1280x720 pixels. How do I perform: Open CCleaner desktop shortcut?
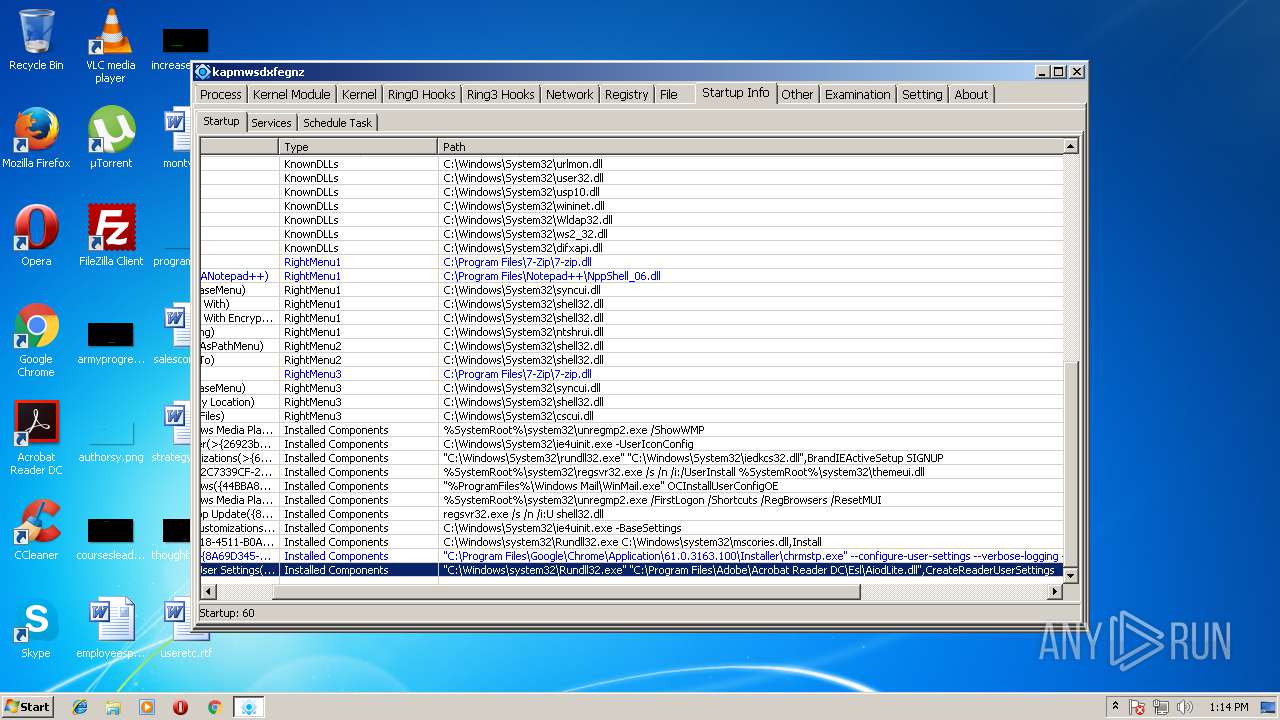click(36, 530)
